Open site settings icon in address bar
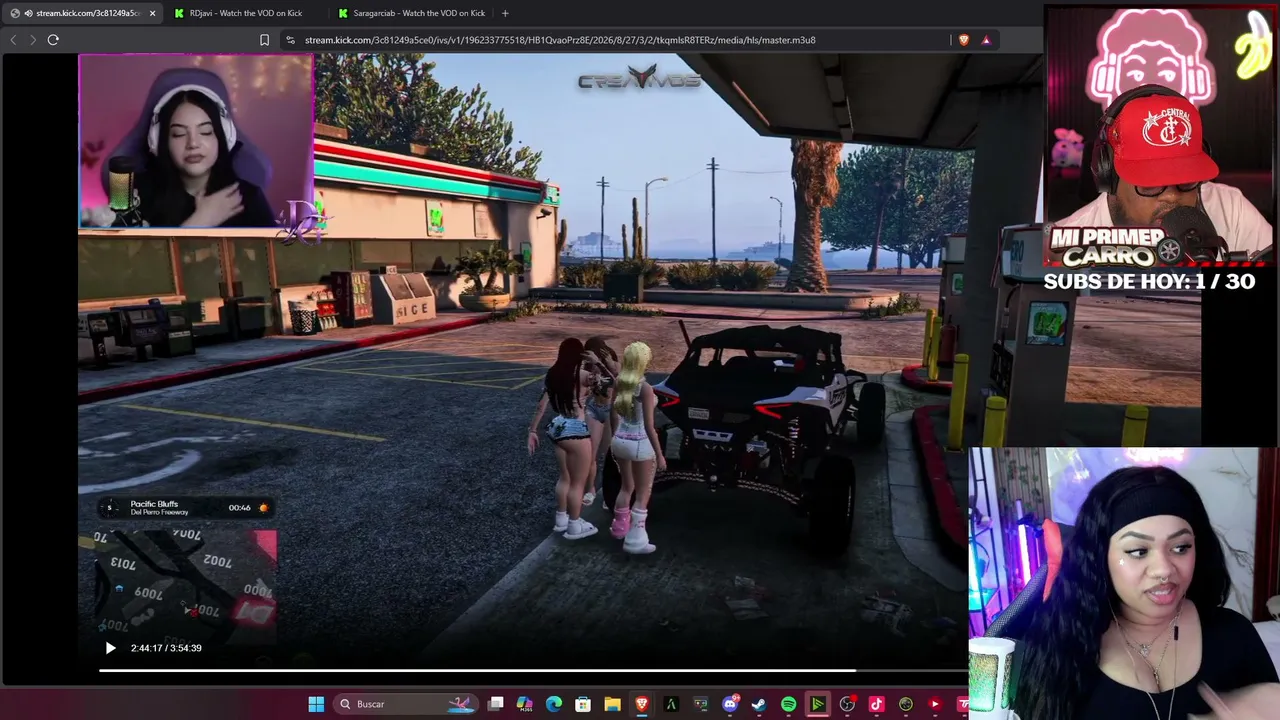The width and height of the screenshot is (1280, 720). pyautogui.click(x=290, y=40)
